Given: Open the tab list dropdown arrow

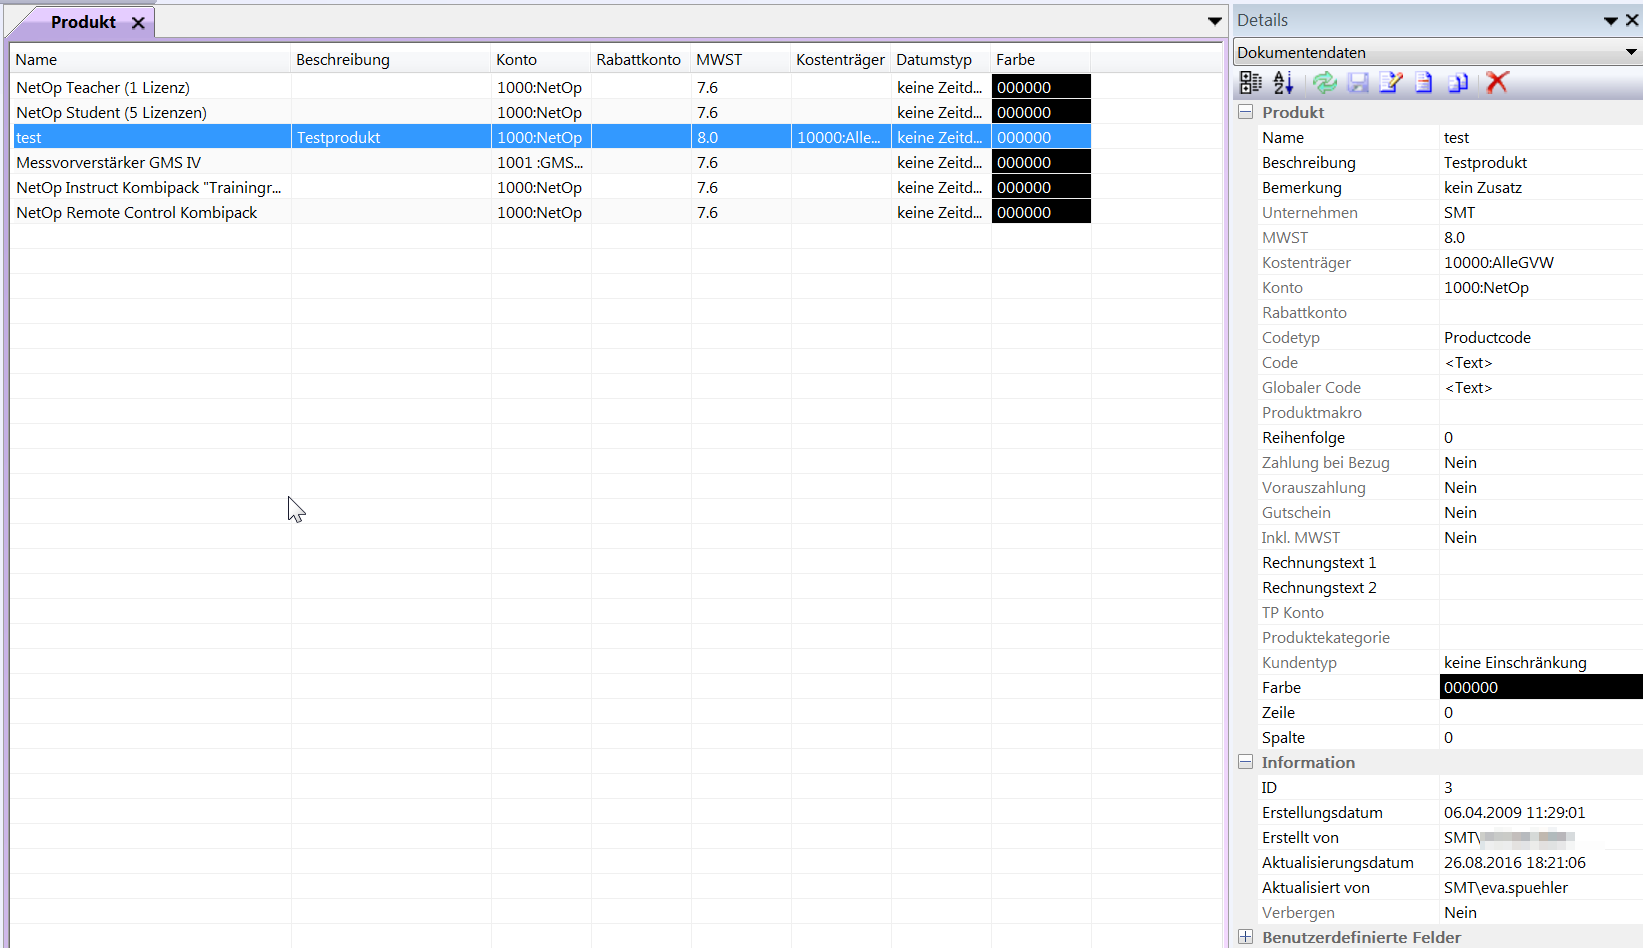Looking at the screenshot, I should (1214, 21).
